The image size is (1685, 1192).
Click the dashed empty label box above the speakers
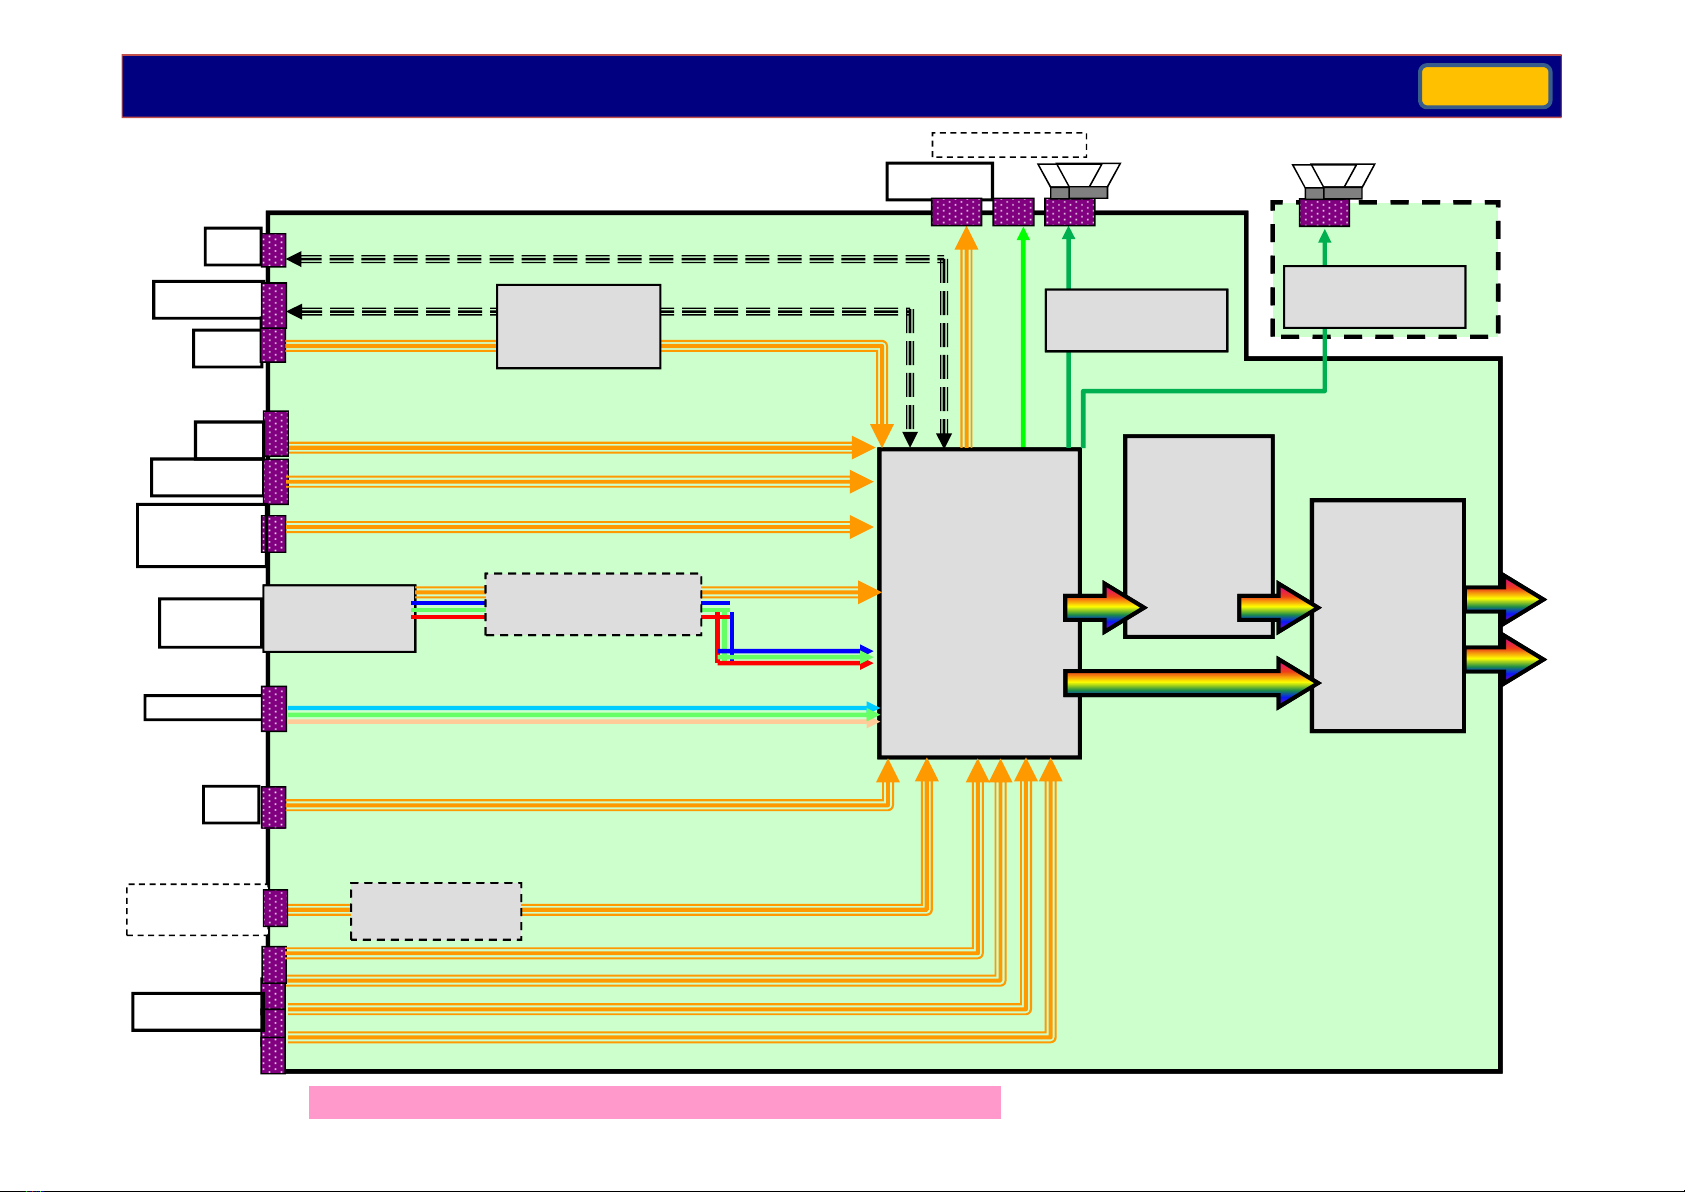click(1009, 145)
